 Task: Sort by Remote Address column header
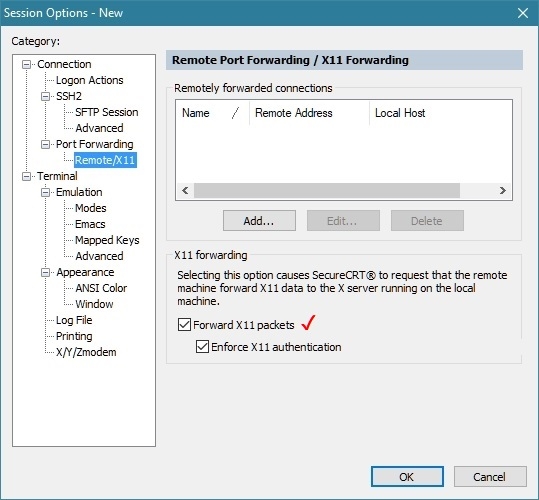pyautogui.click(x=309, y=113)
